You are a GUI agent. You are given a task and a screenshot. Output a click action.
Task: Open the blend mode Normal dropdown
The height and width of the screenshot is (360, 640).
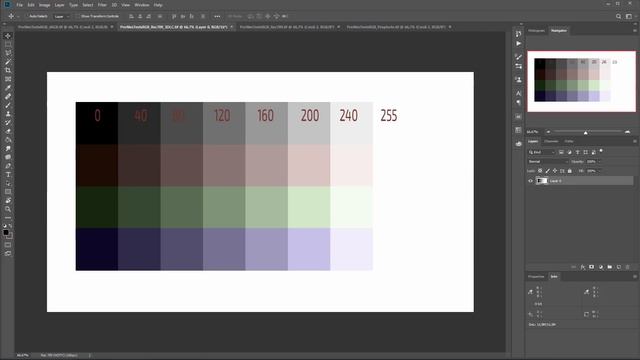point(548,162)
